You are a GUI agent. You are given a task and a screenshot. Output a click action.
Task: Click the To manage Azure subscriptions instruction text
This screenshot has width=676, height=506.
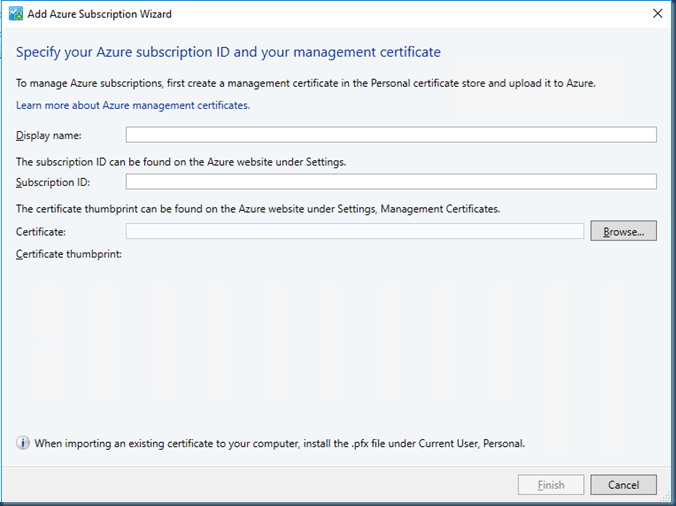pos(306,83)
